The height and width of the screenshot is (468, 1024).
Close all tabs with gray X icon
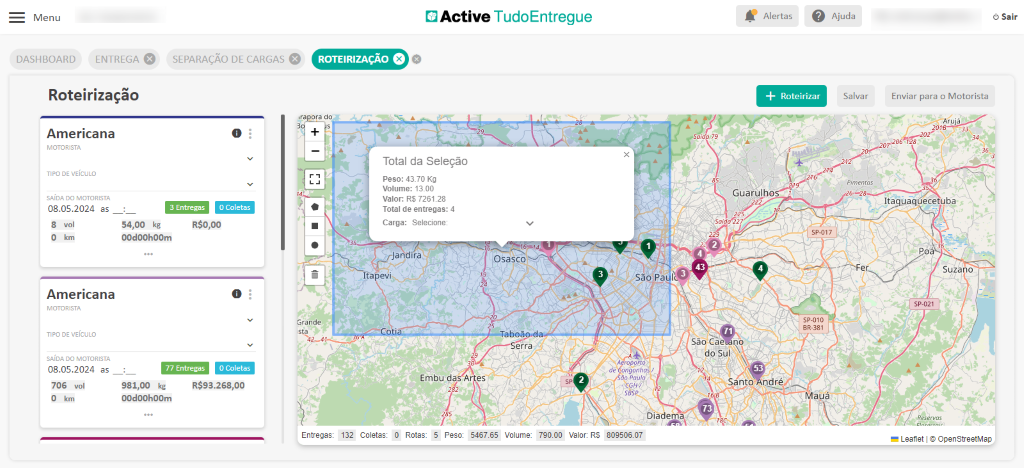pos(417,59)
